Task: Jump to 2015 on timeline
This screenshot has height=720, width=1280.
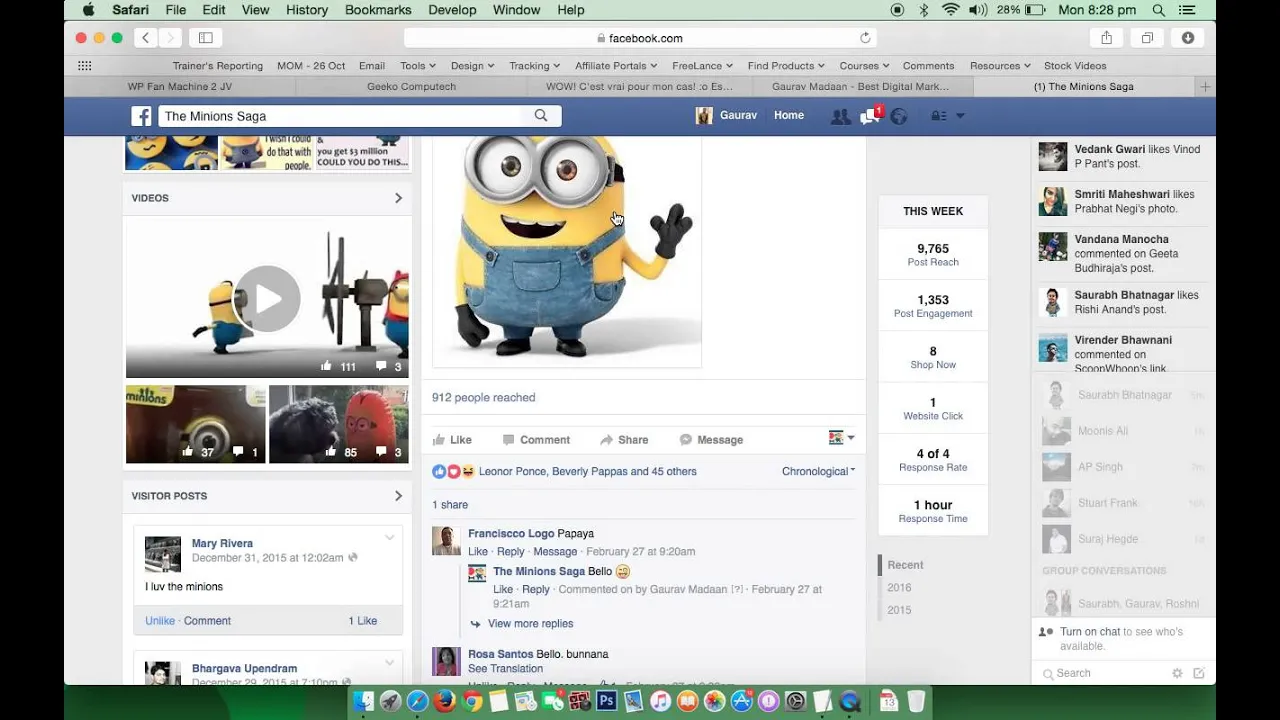Action: [899, 610]
